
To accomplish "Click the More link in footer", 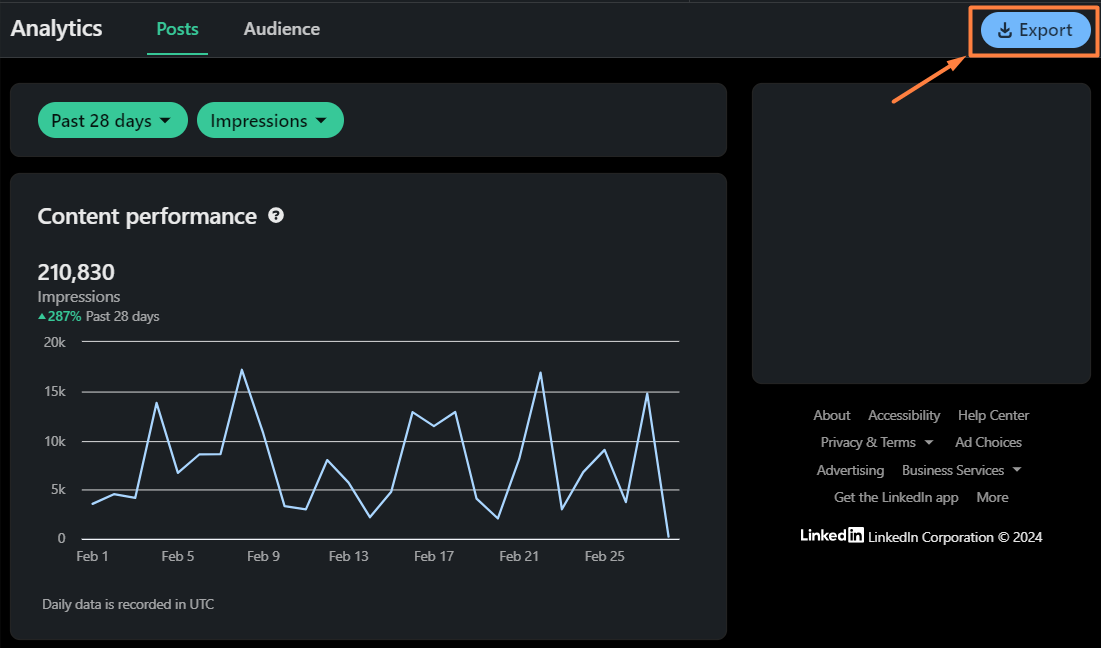I will (992, 497).
